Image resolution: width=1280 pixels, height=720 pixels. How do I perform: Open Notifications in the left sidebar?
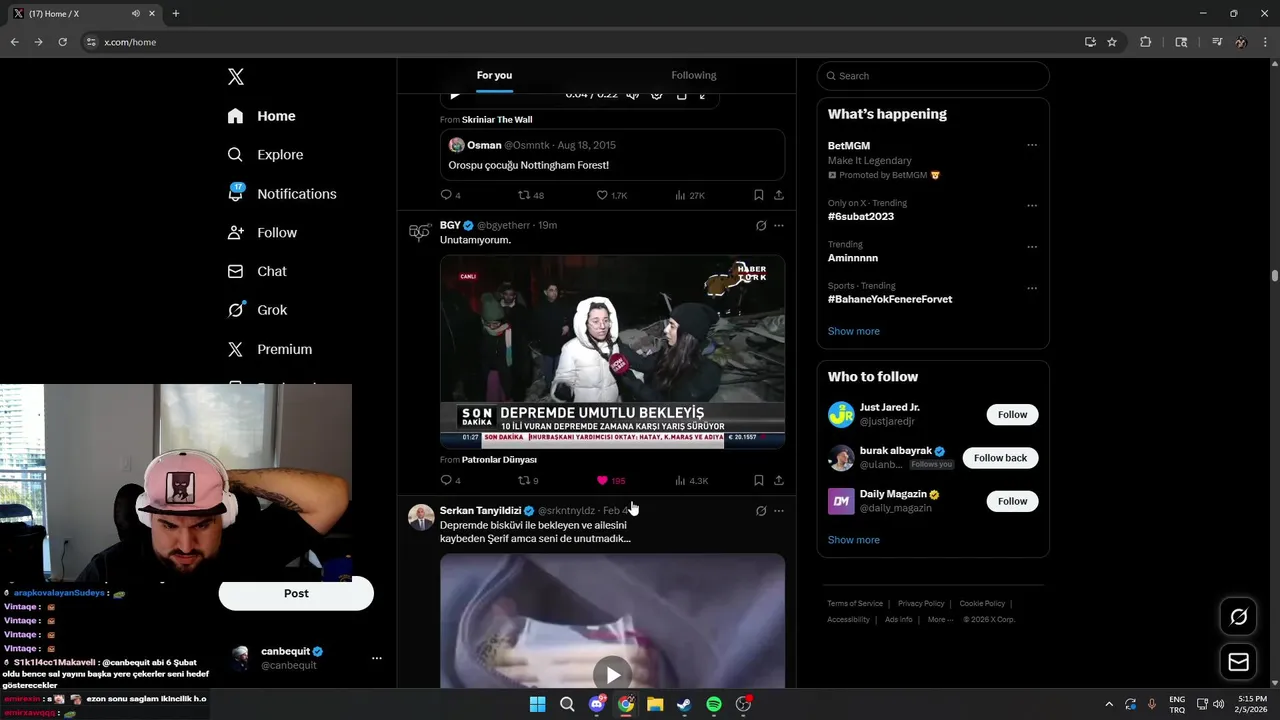(282, 194)
